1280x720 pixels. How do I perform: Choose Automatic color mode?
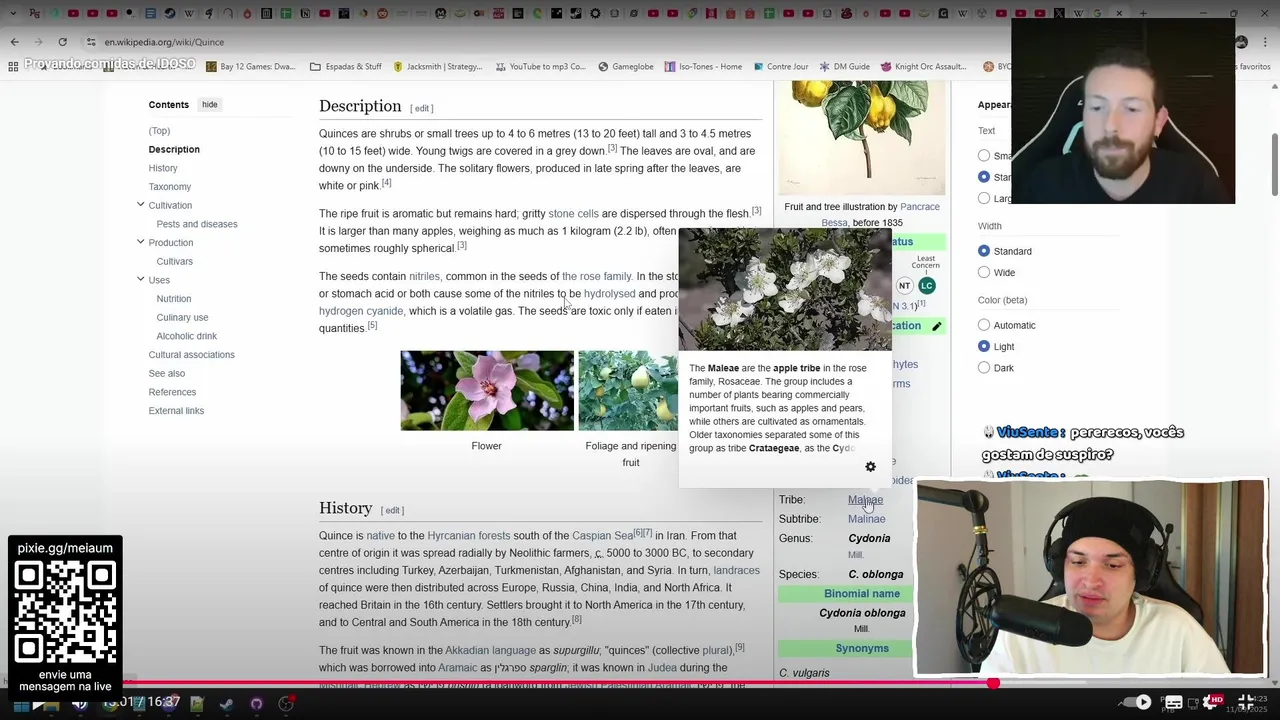984,325
